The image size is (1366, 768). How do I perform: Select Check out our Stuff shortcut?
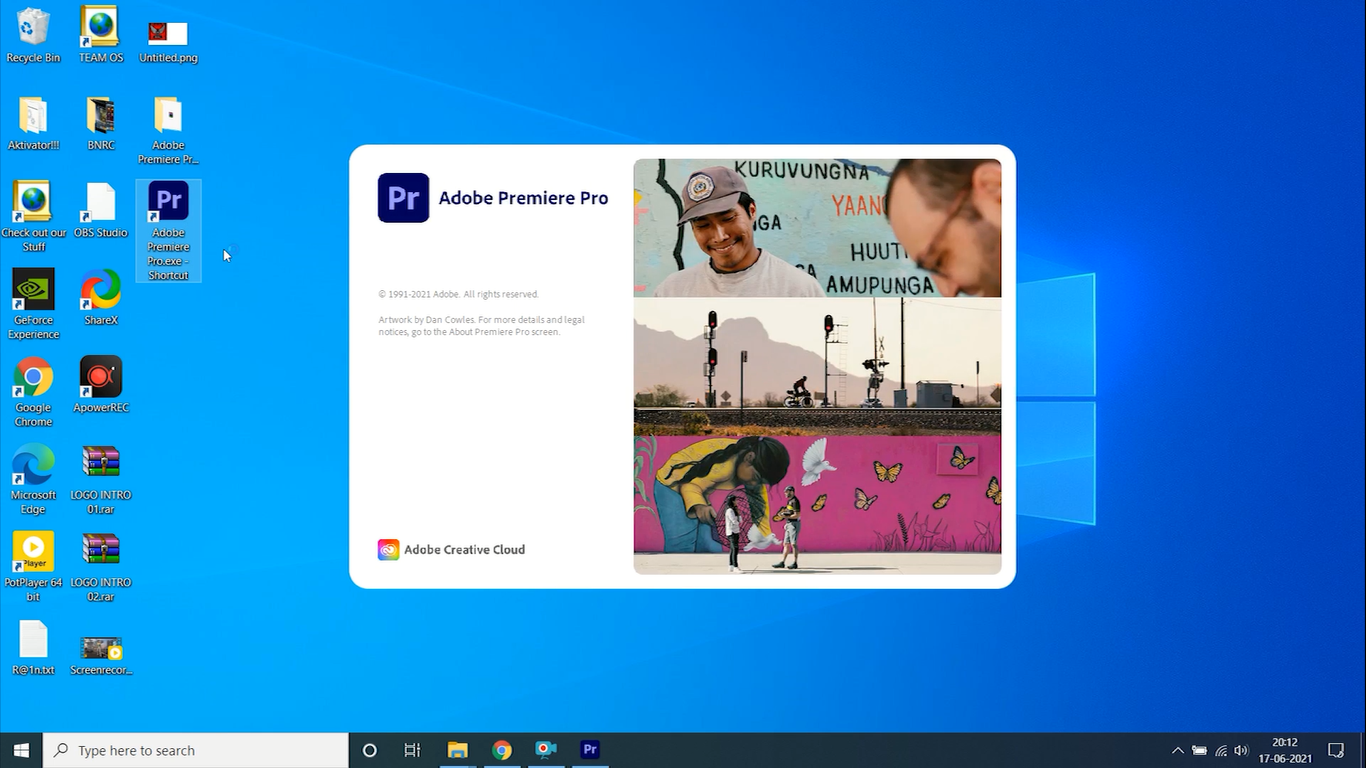click(33, 217)
